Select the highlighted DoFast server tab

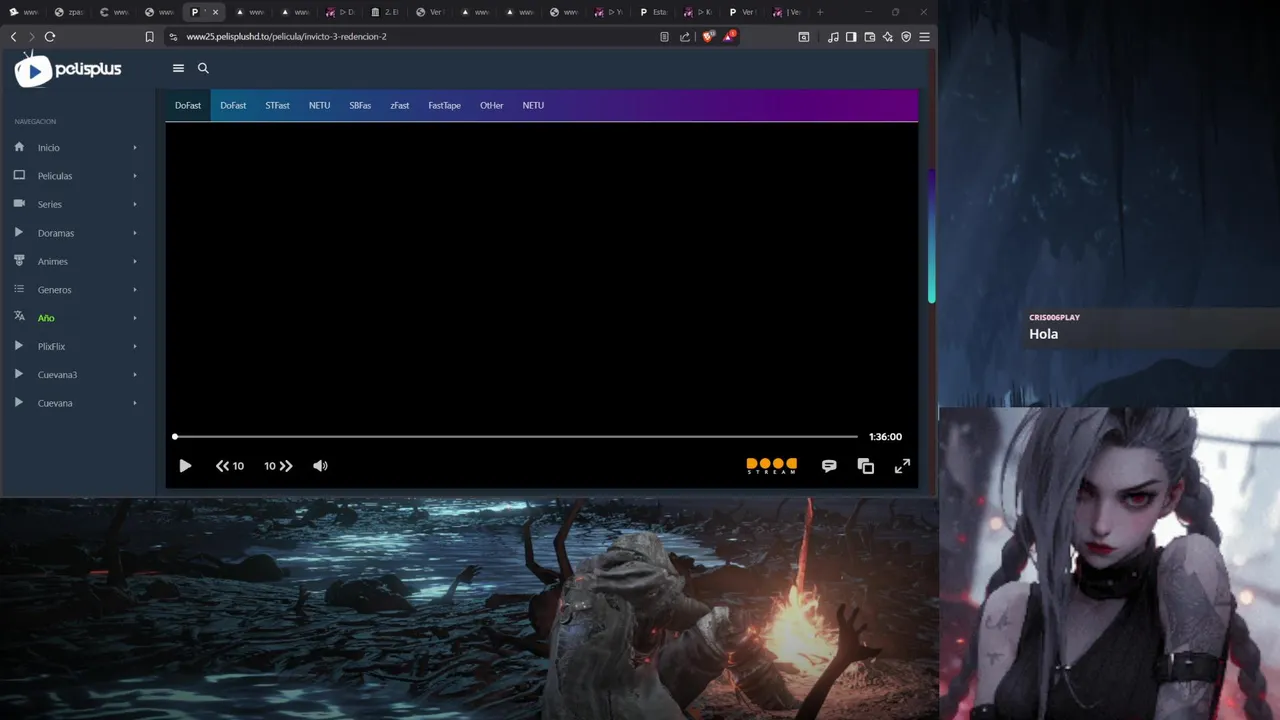coord(188,105)
